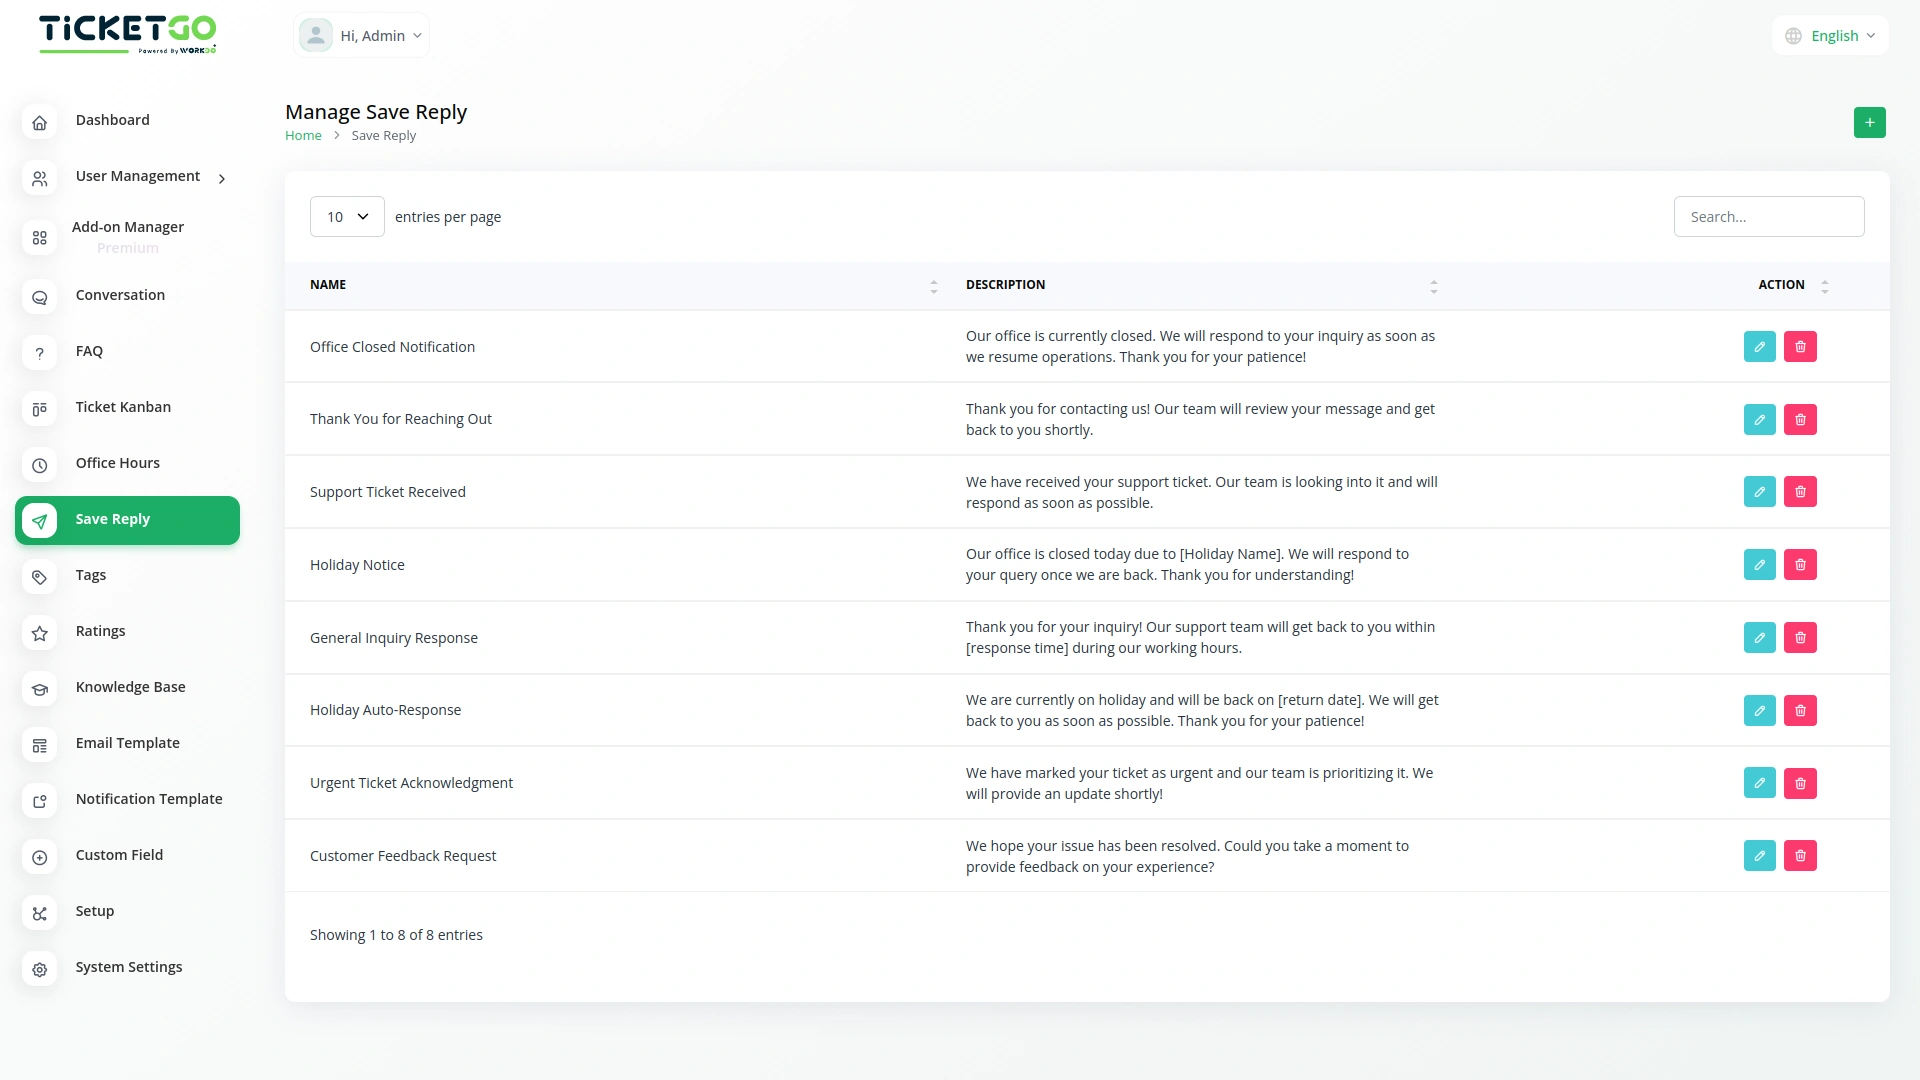Open the Home breadcrumb link
Viewport: 1920px width, 1080px height.
tap(303, 135)
